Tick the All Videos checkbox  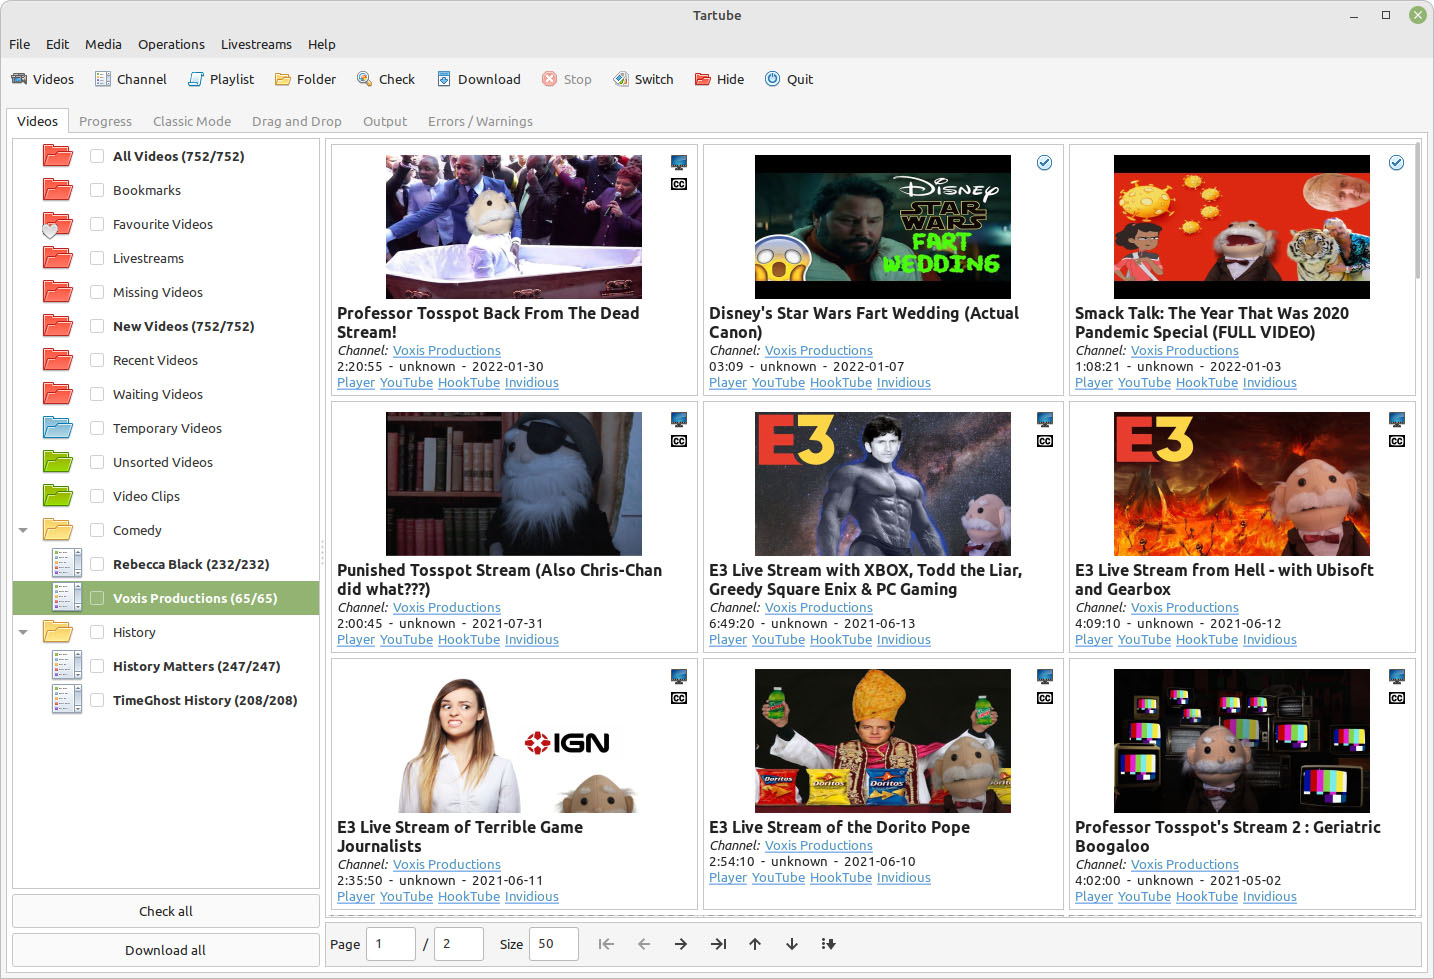tap(97, 156)
